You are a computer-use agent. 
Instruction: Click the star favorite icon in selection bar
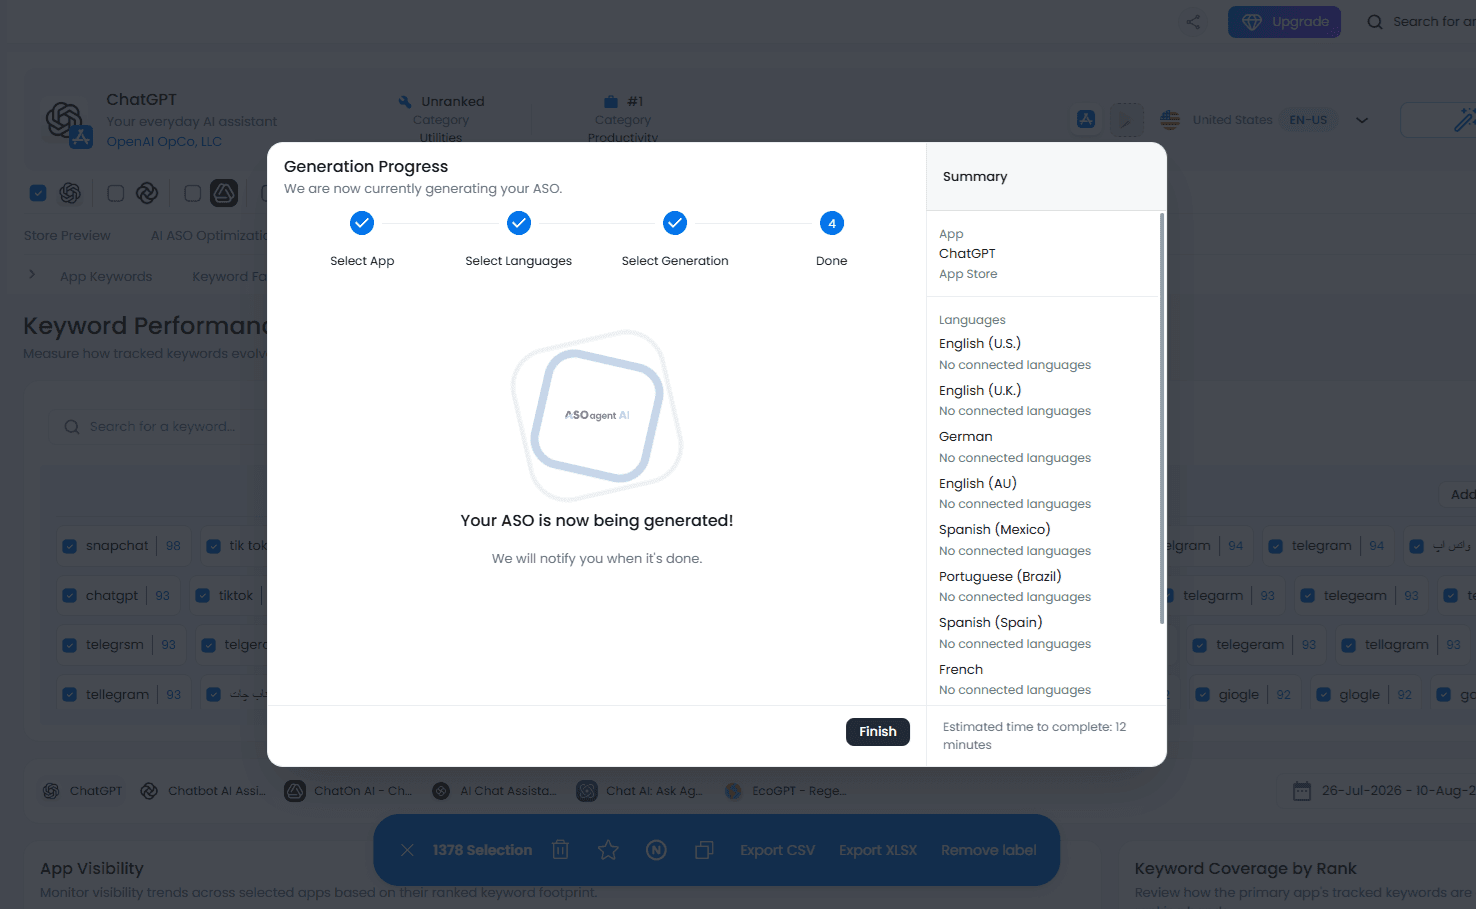608,850
